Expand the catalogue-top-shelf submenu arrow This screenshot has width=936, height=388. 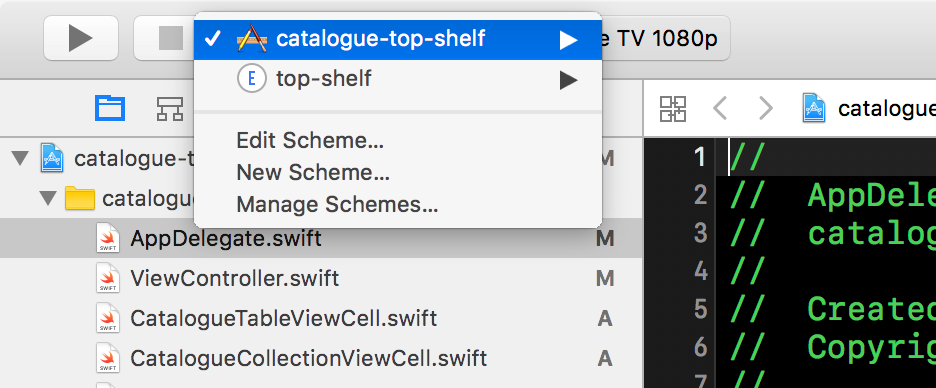568,40
